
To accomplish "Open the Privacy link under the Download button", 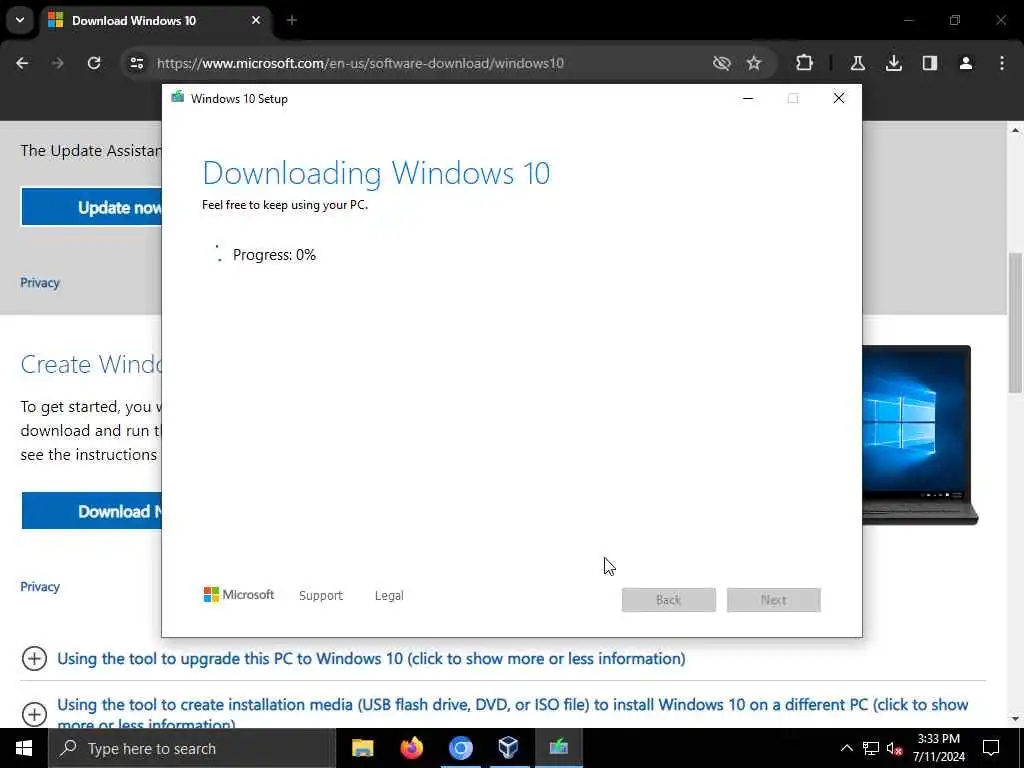I will click(40, 586).
